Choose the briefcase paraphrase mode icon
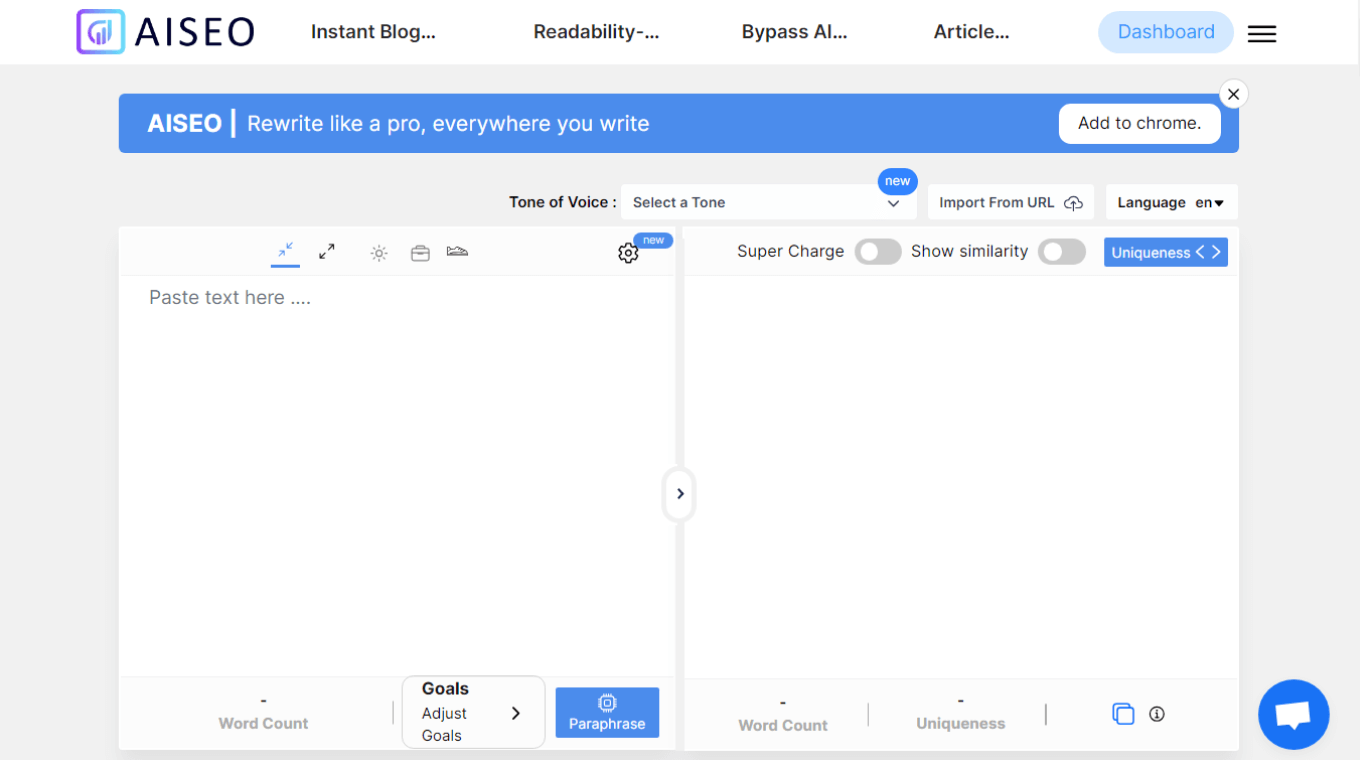Screen dimensions: 1360x760 click(420, 253)
